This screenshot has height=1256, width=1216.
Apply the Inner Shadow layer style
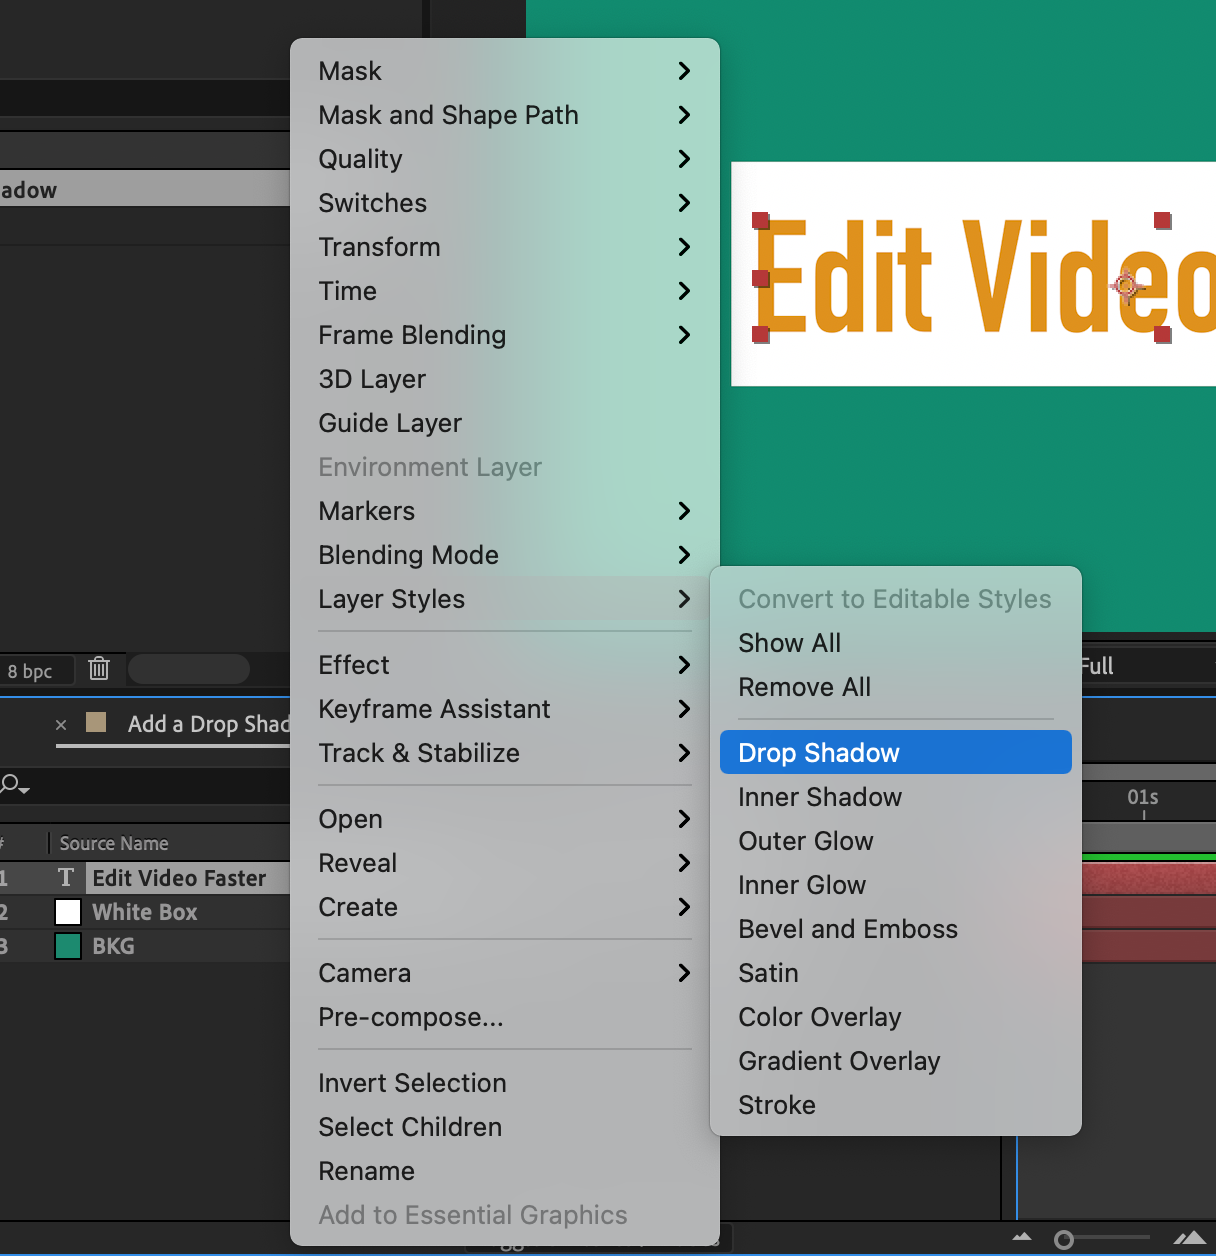coord(896,797)
